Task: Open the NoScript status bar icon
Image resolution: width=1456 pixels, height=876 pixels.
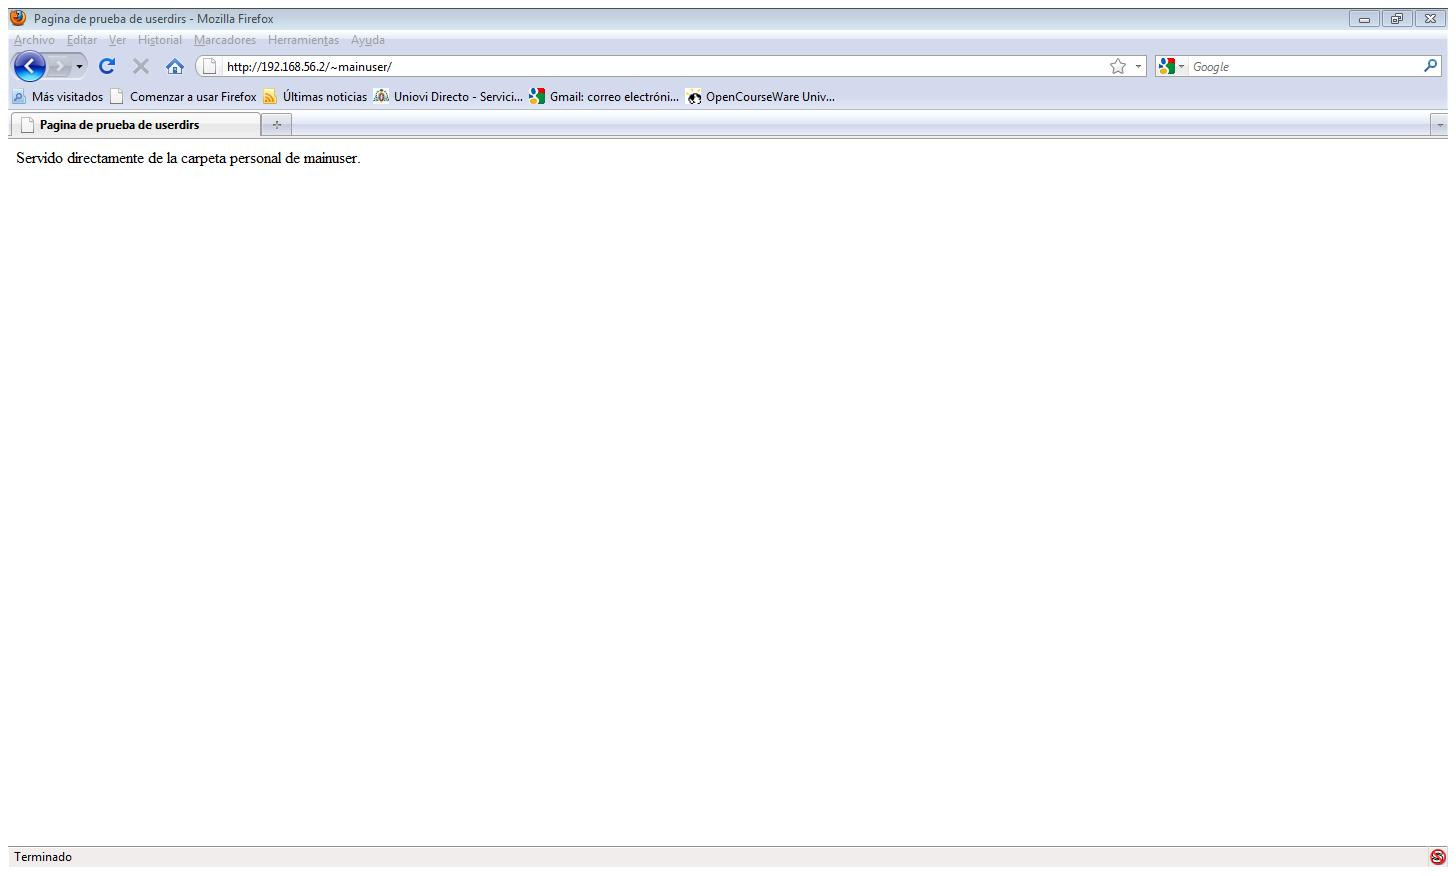Action: click(1437, 857)
